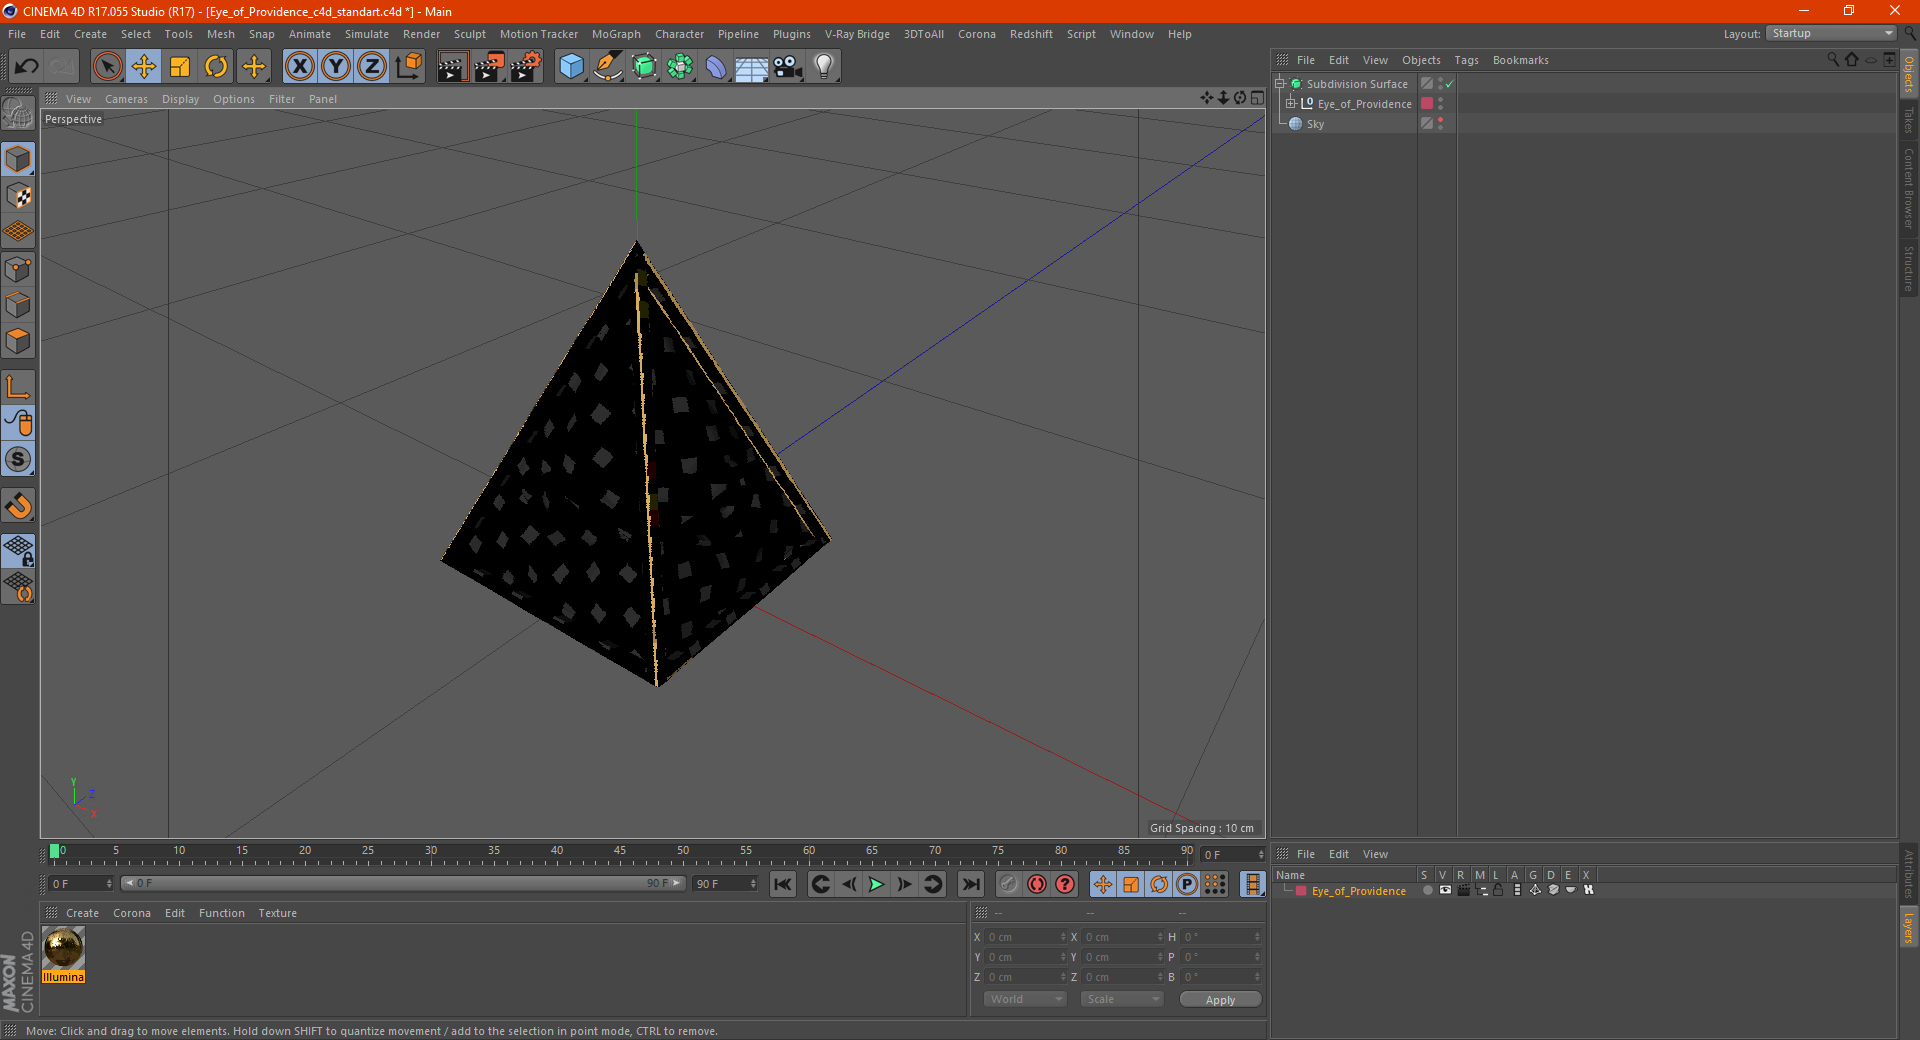Render the active view
Screen dimensions: 1920x1040
pyautogui.click(x=452, y=67)
